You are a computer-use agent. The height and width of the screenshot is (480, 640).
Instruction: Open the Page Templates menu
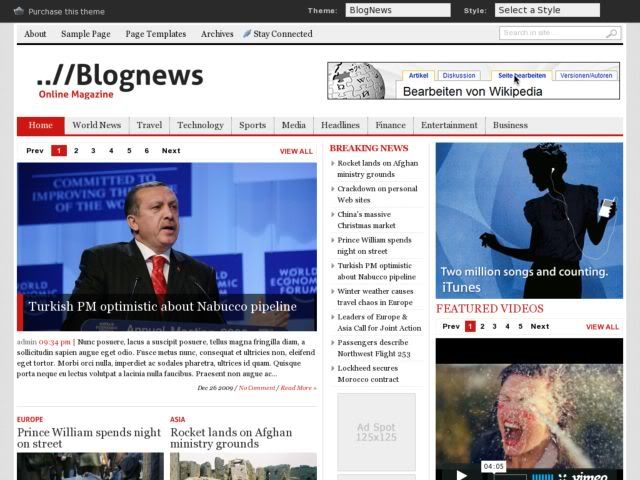pyautogui.click(x=156, y=34)
